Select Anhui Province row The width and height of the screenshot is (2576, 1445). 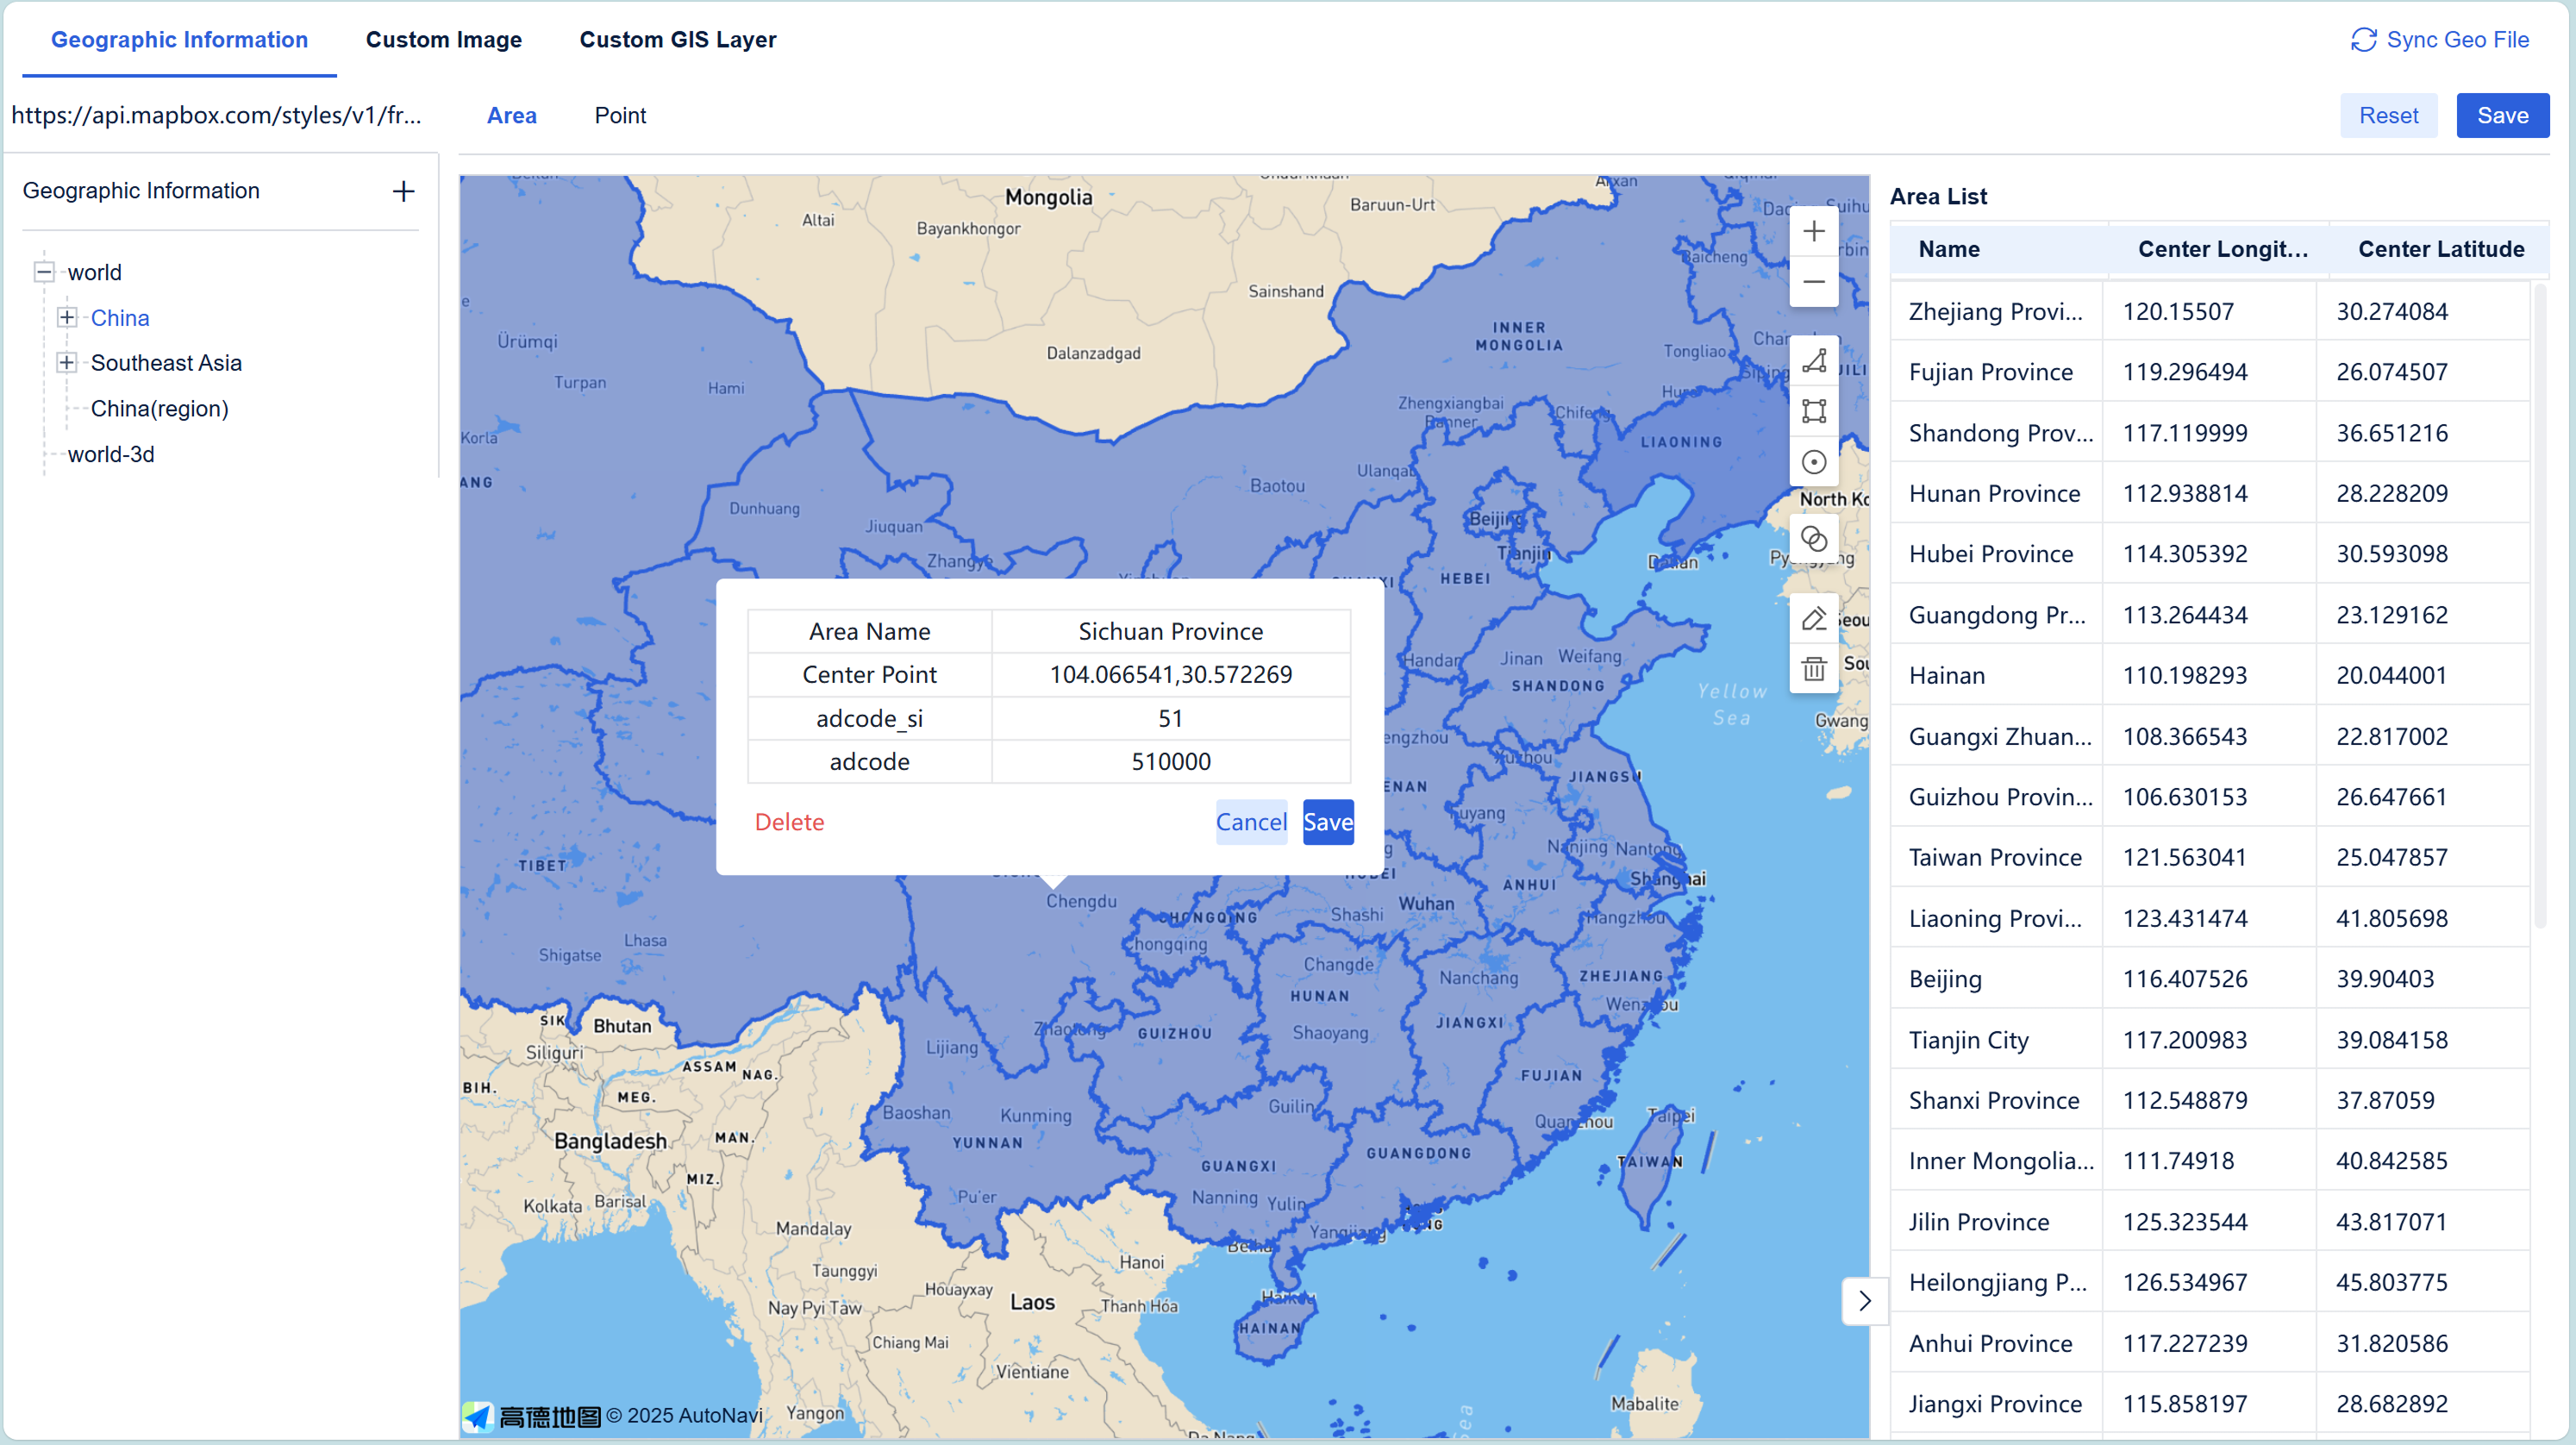tap(2209, 1344)
